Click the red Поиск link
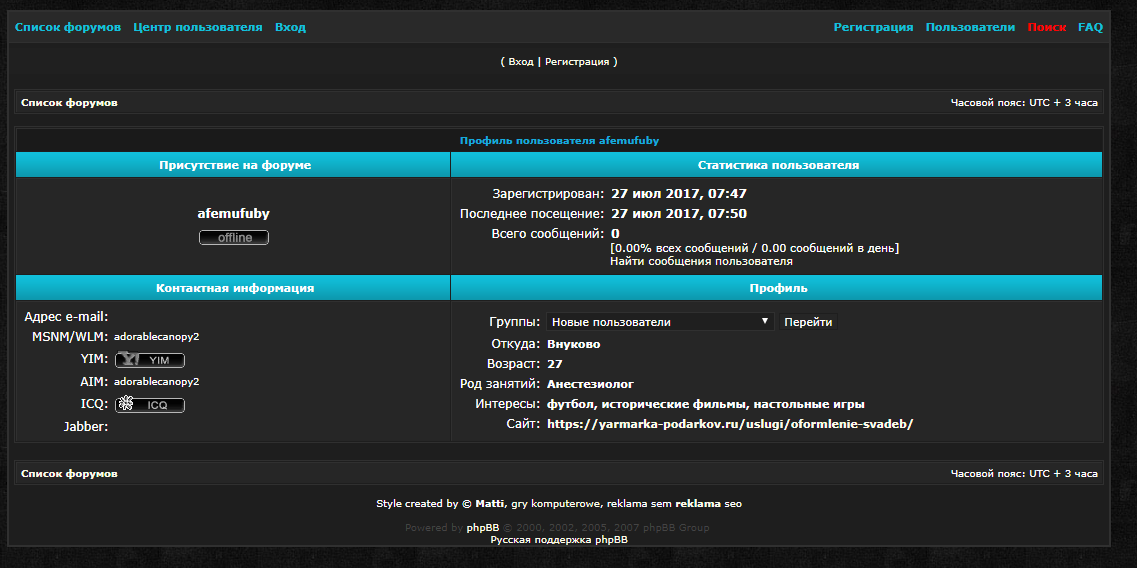 tap(1046, 28)
